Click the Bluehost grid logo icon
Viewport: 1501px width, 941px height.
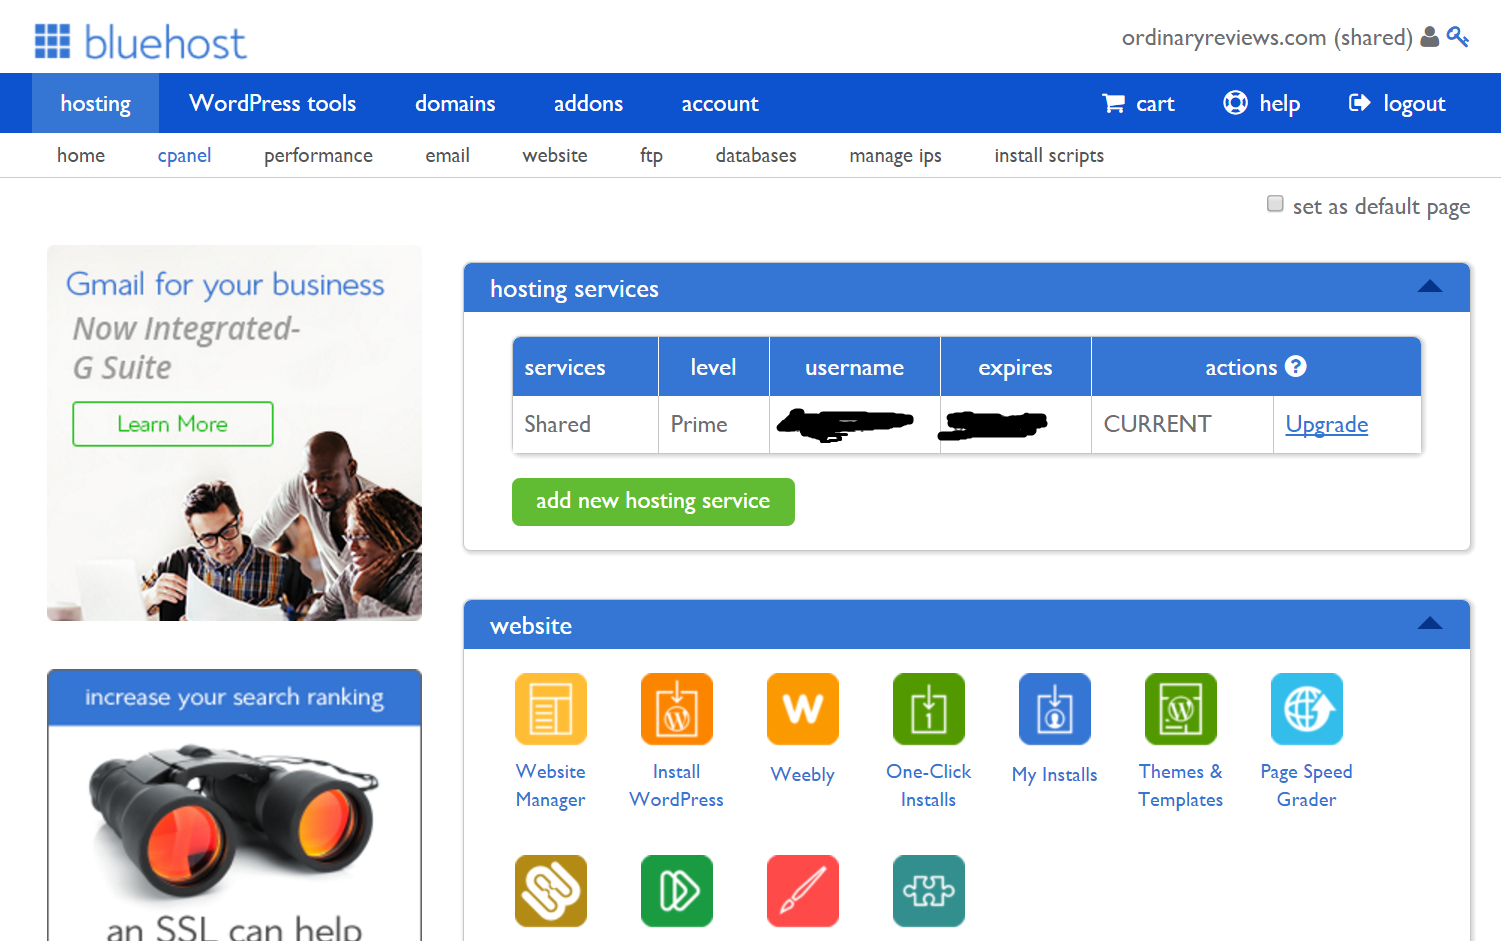53,41
